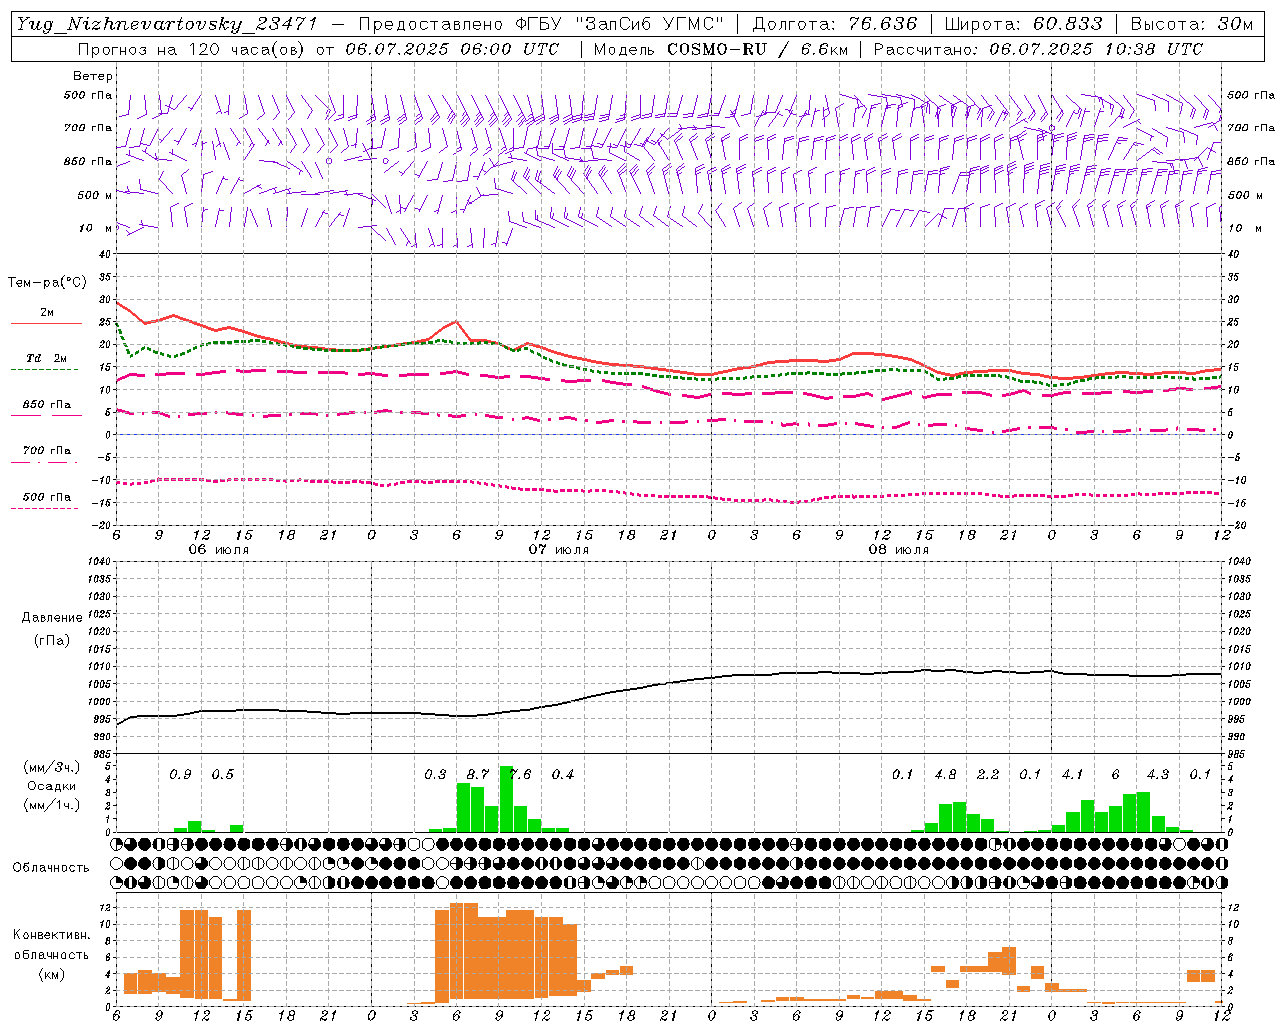The width and height of the screenshot is (1280, 1024).
Task: Click the computed time 06.07.2025 10:38 UTC
Action: pos(1095,48)
